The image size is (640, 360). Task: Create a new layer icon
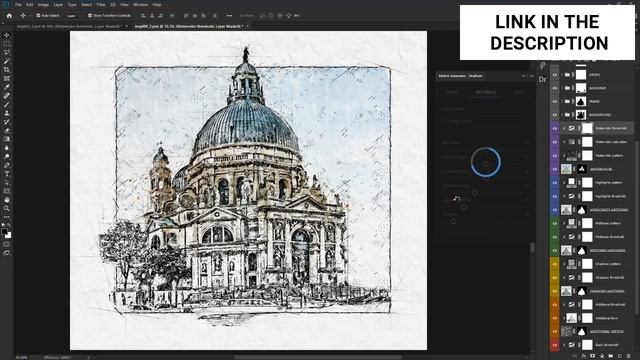(619, 356)
